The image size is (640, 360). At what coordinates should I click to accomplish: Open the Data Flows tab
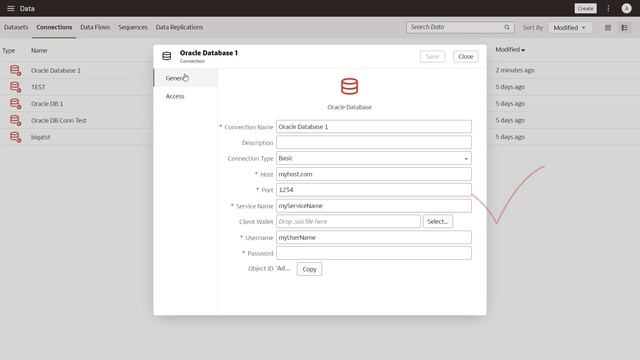95,27
